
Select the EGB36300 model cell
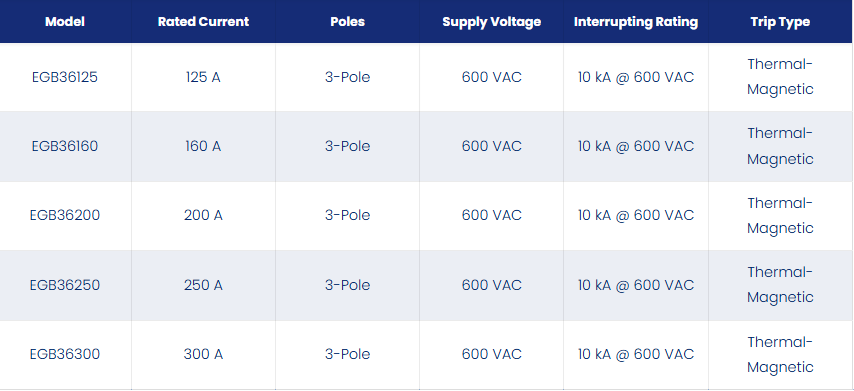pyautogui.click(x=65, y=355)
